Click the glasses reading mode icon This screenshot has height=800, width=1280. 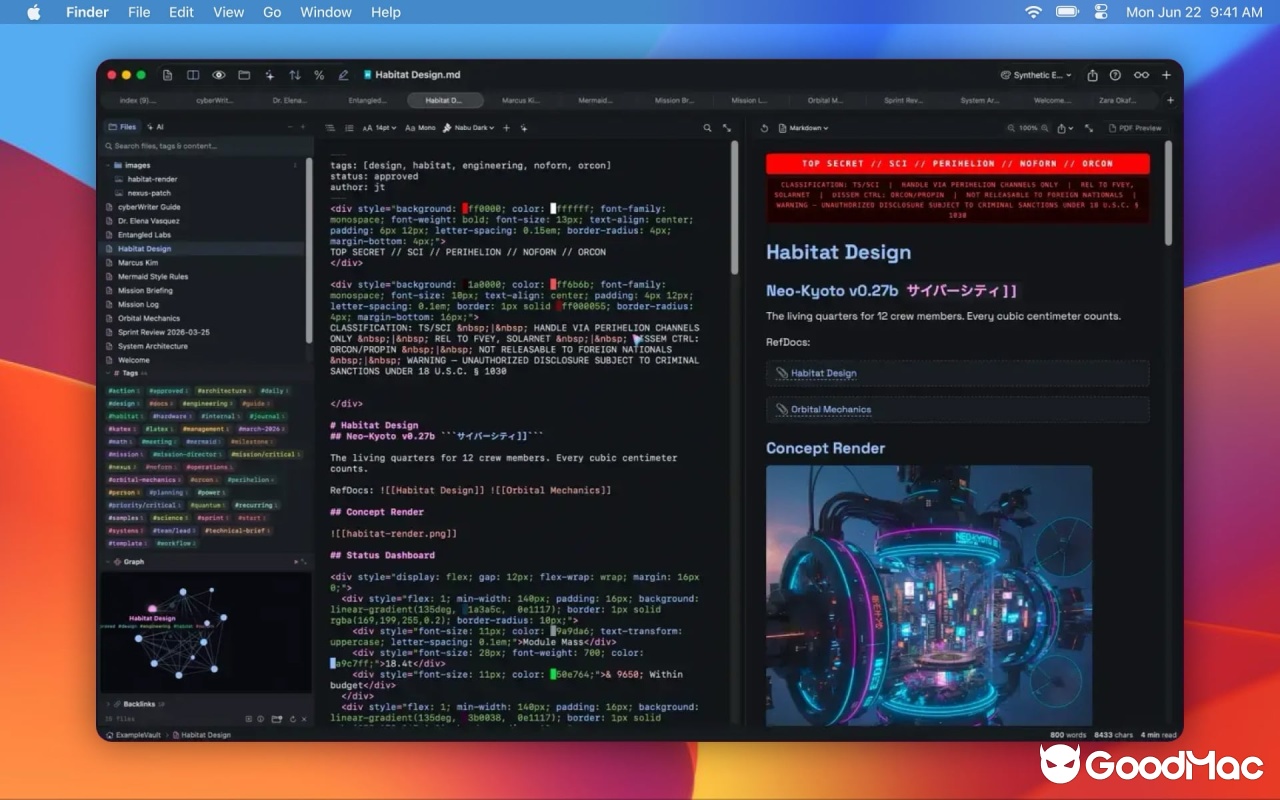pyautogui.click(x=1141, y=75)
